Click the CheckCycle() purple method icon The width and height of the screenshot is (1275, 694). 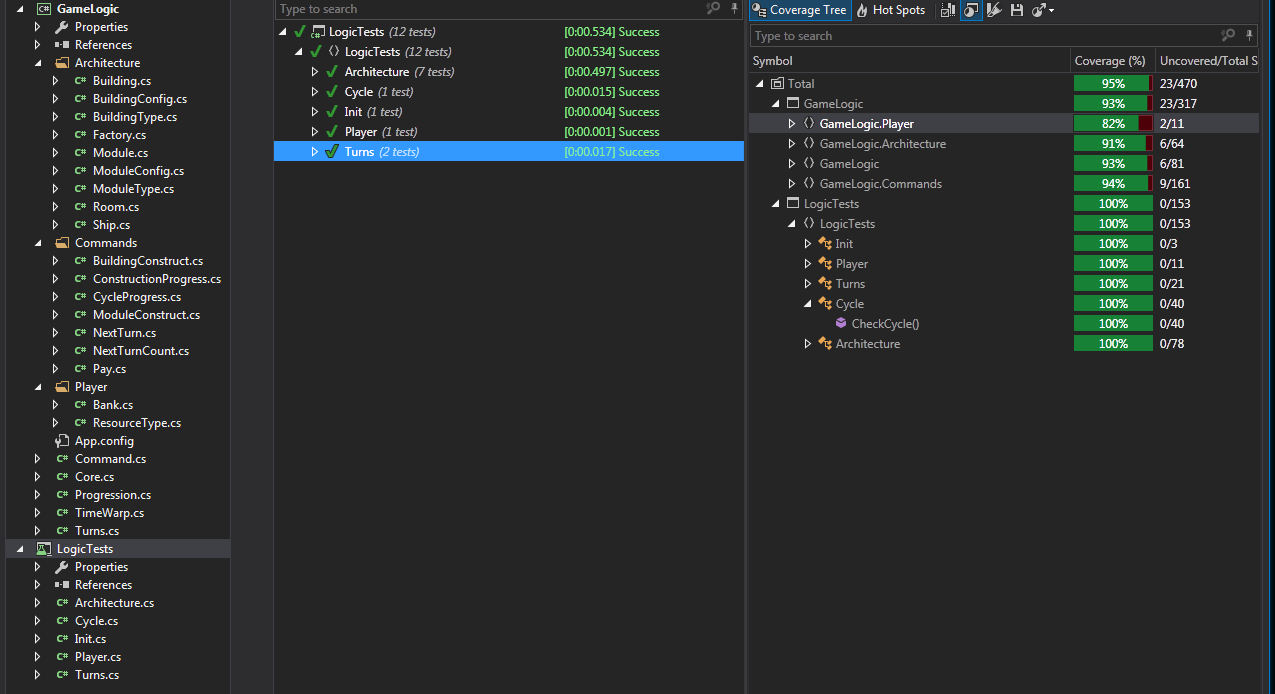pos(841,323)
